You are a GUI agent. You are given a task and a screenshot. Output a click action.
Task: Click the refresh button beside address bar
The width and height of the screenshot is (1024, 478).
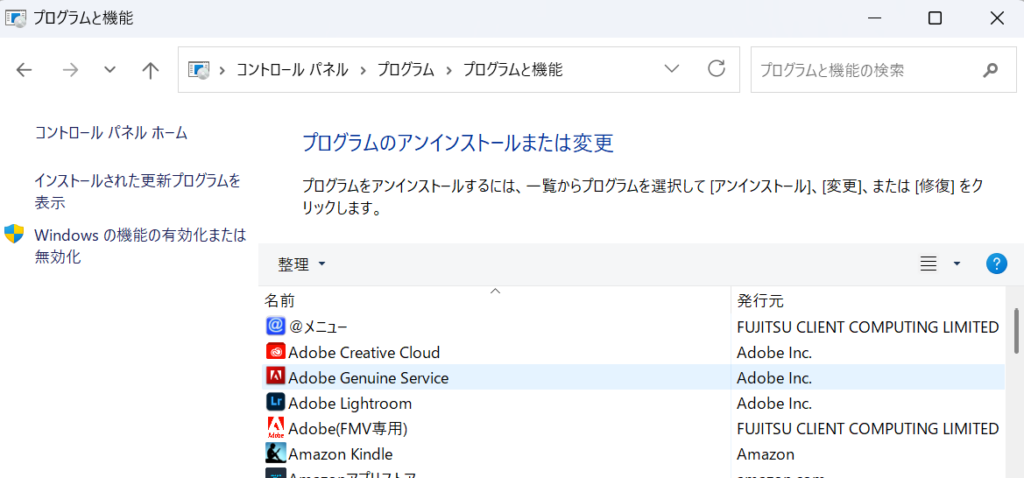tap(716, 69)
